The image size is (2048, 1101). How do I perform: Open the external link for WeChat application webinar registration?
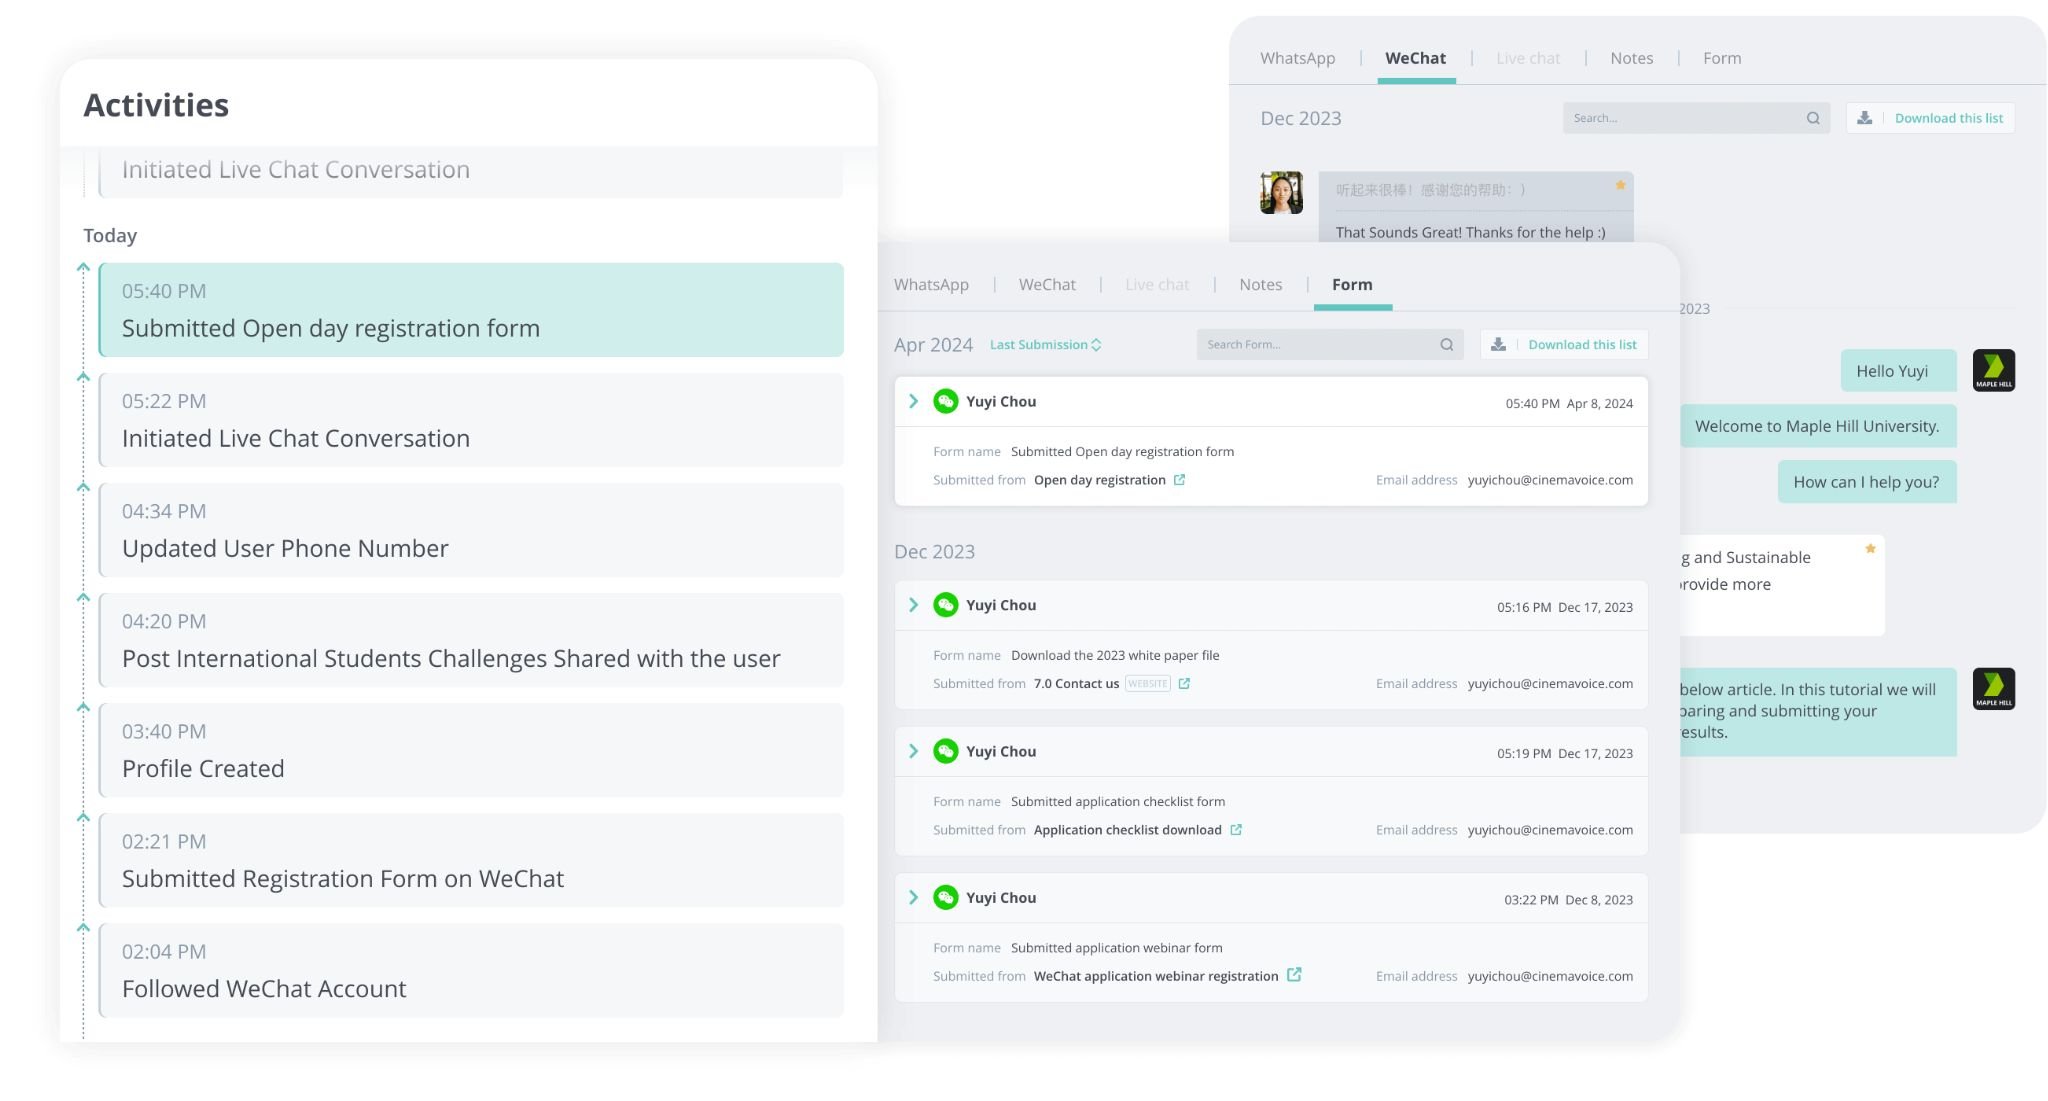[1295, 975]
